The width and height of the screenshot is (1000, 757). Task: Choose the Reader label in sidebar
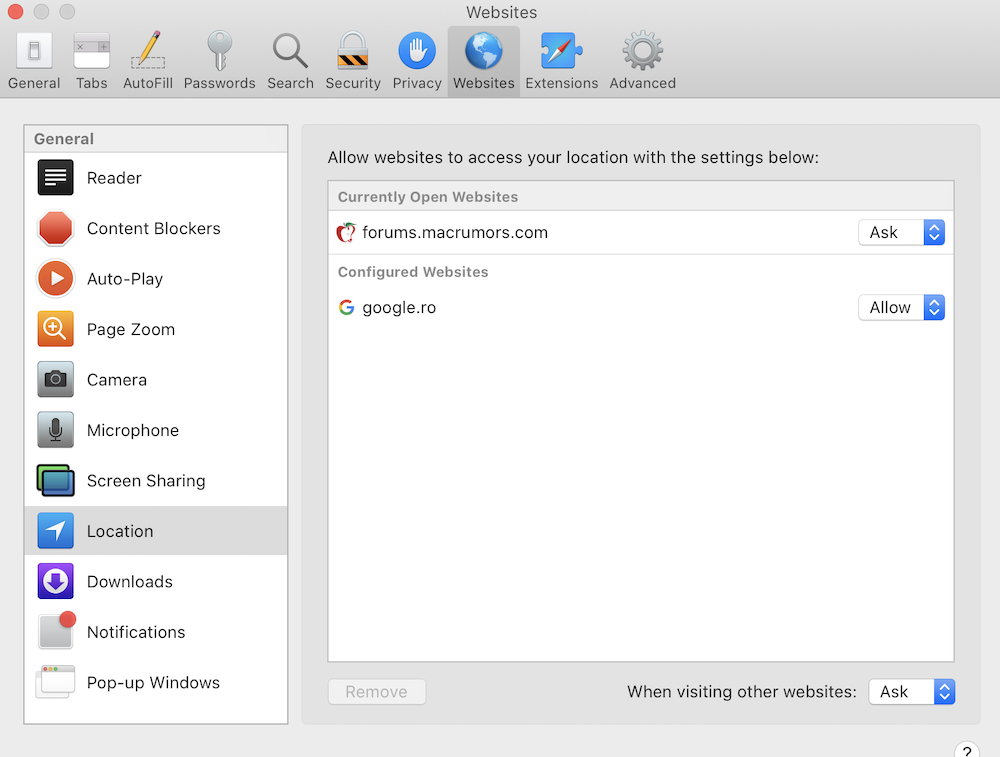(x=114, y=178)
